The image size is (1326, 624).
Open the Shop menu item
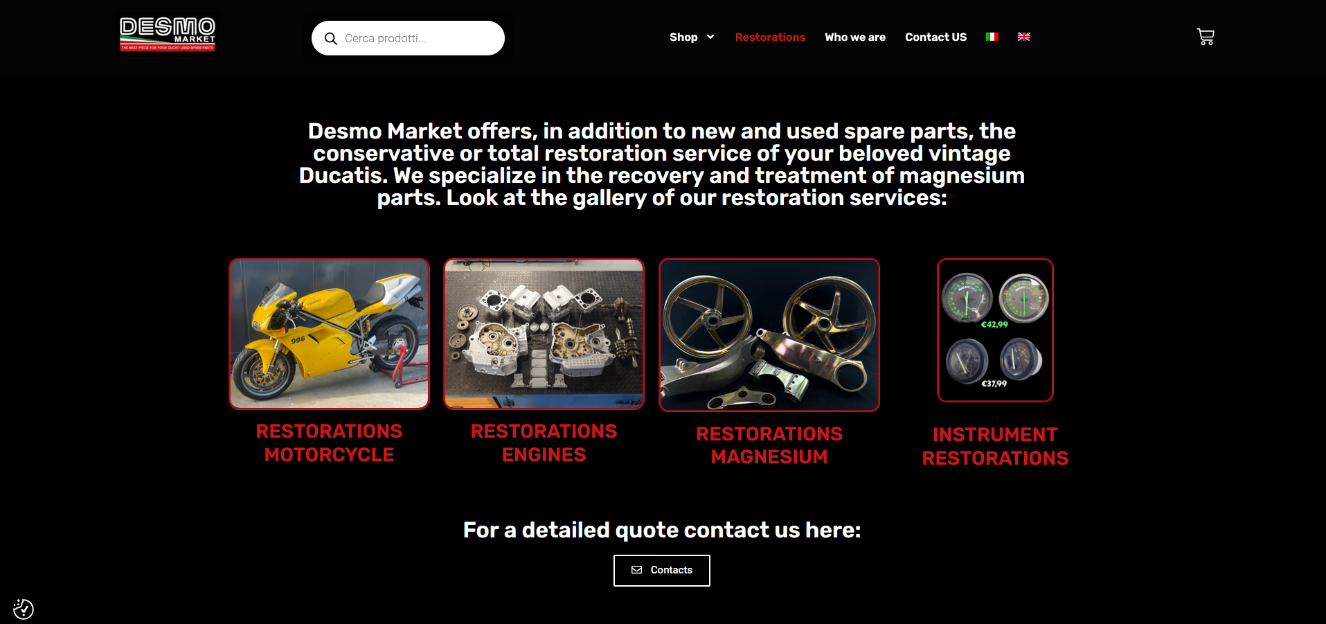point(684,37)
